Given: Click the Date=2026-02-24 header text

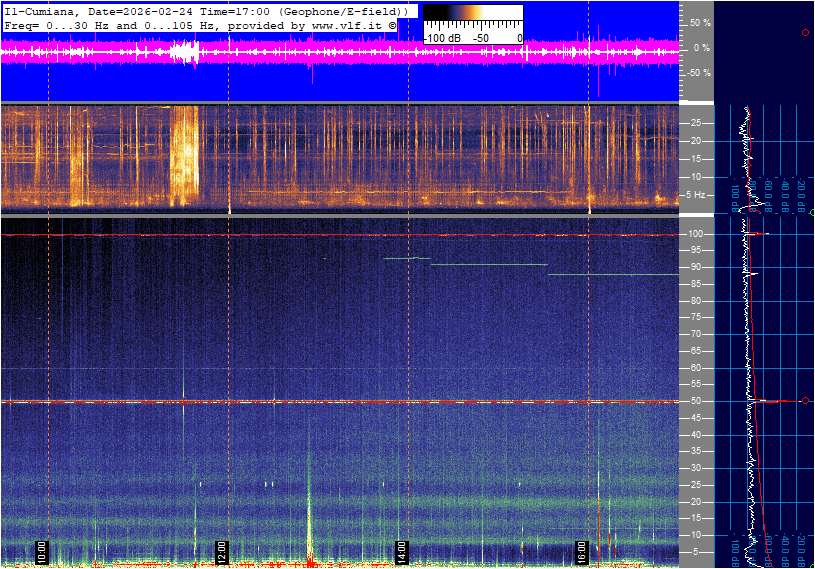Looking at the screenshot, I should (x=115, y=10).
